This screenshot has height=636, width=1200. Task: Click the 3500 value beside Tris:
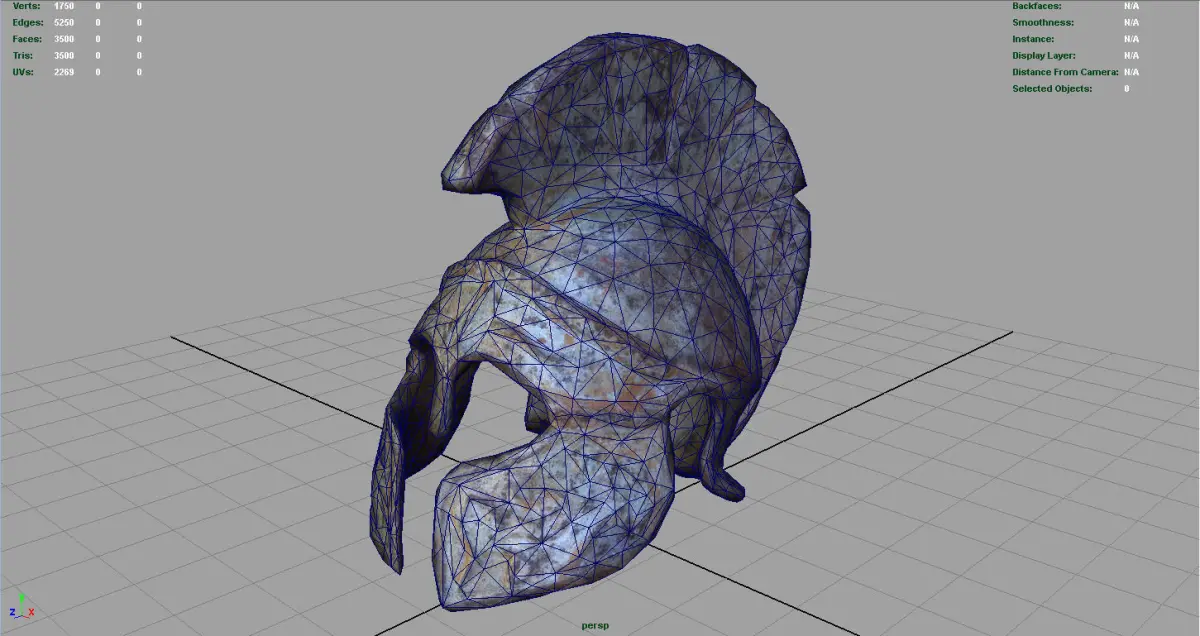[x=64, y=56]
